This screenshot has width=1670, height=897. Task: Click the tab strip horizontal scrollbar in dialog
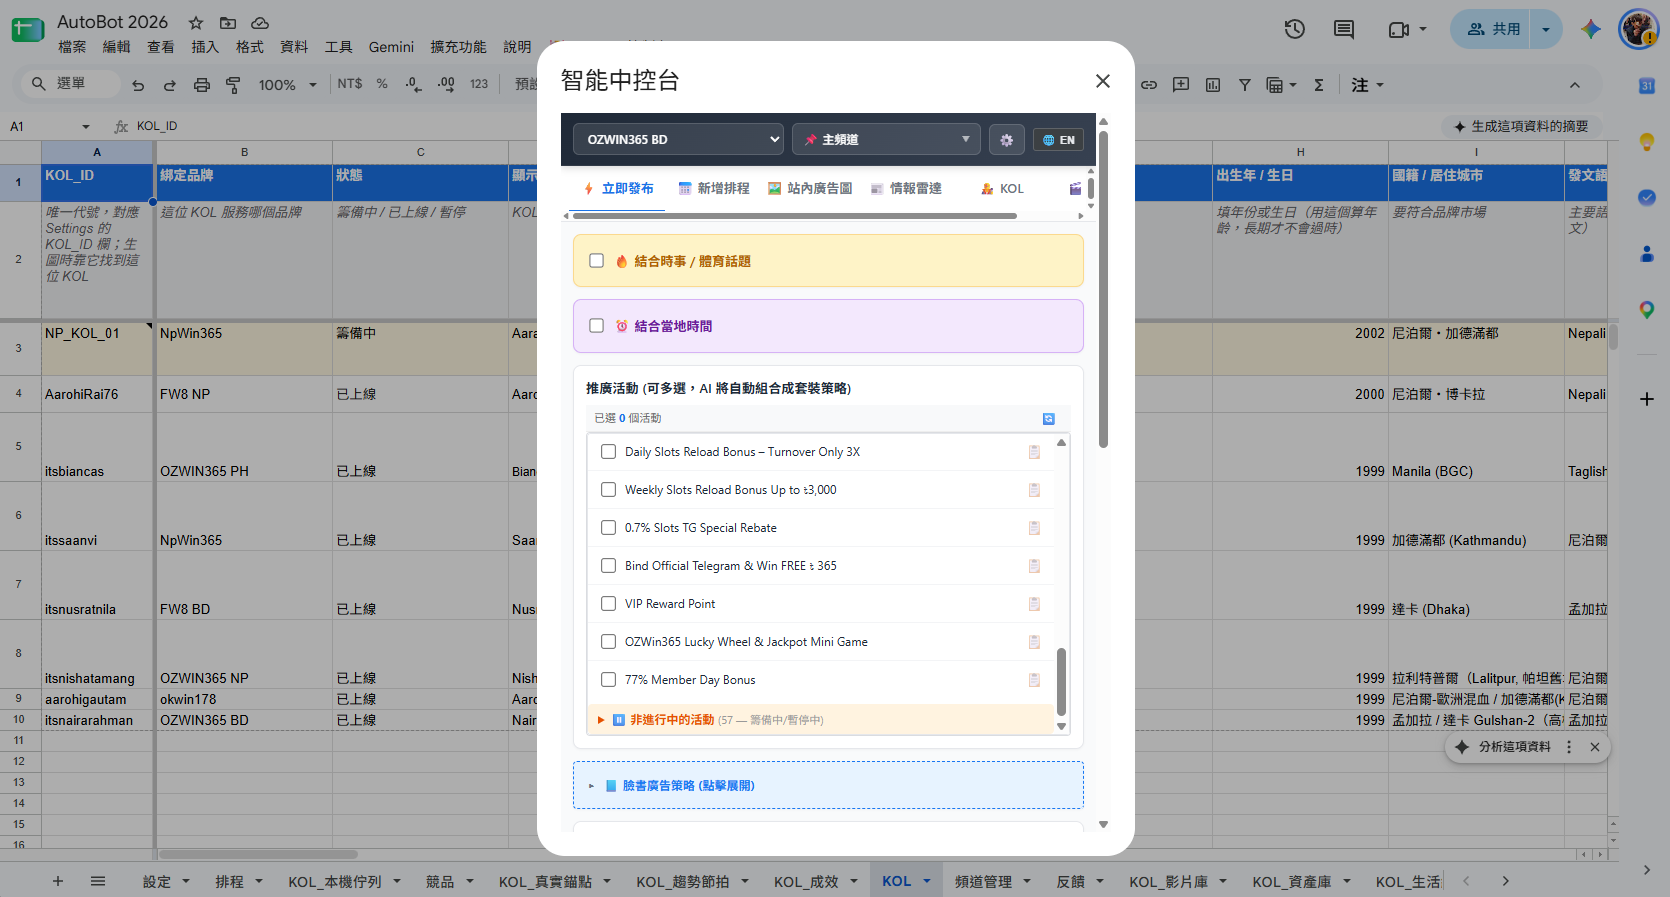click(x=794, y=215)
